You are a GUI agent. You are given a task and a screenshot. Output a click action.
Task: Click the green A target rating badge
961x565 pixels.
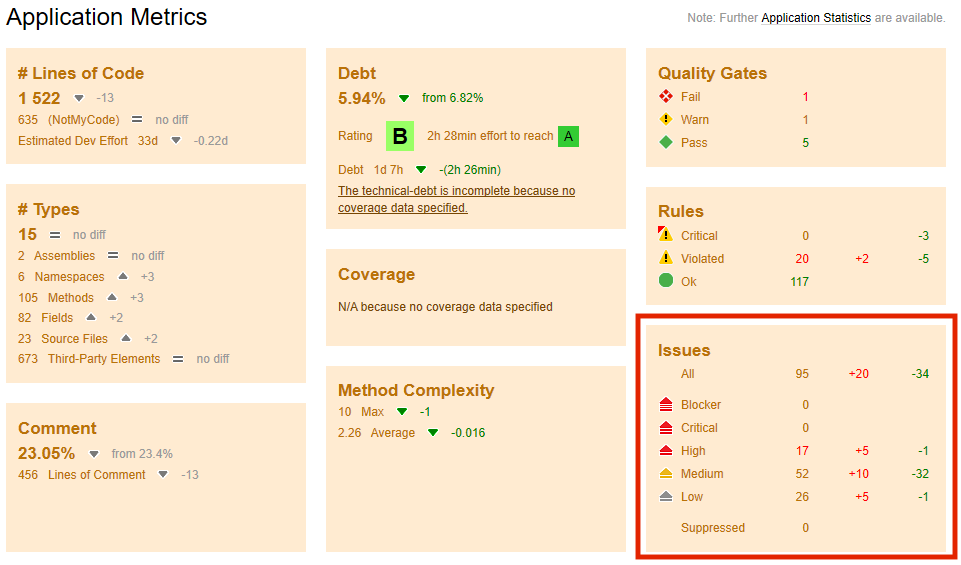(568, 136)
